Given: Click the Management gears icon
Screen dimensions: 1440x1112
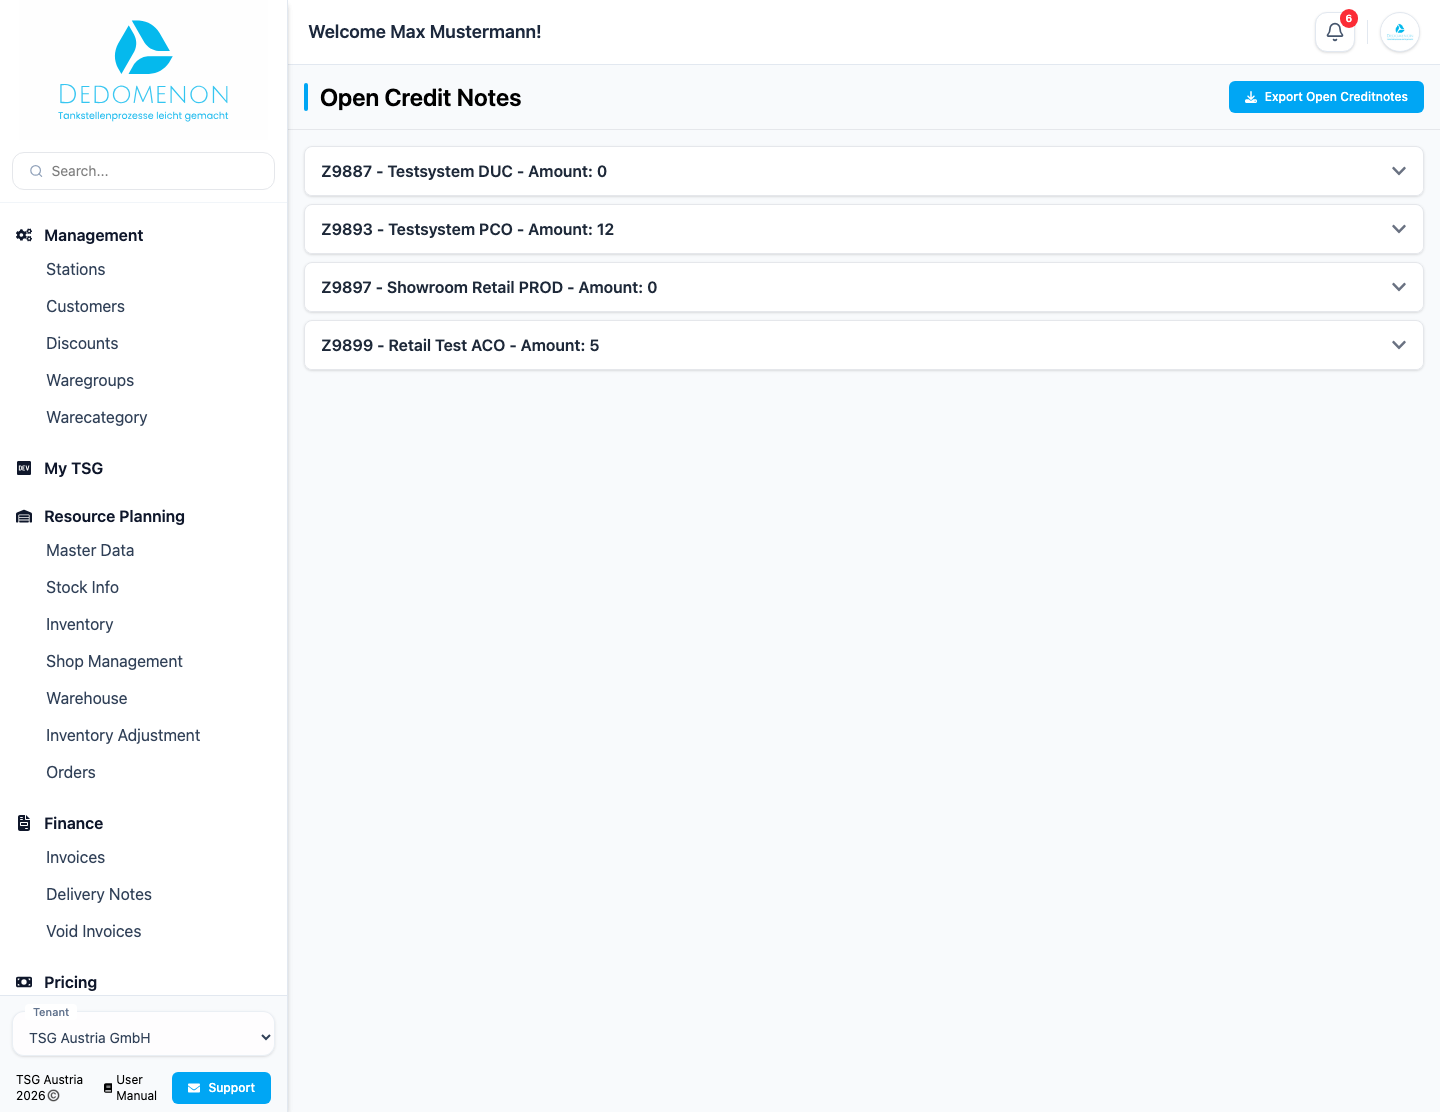Looking at the screenshot, I should 24,235.
